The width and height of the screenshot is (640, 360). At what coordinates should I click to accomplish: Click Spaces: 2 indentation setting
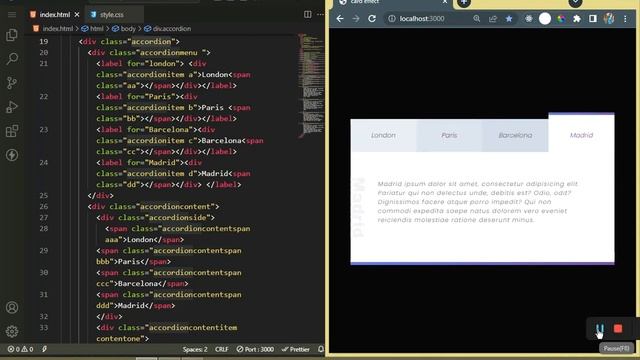[195, 349]
